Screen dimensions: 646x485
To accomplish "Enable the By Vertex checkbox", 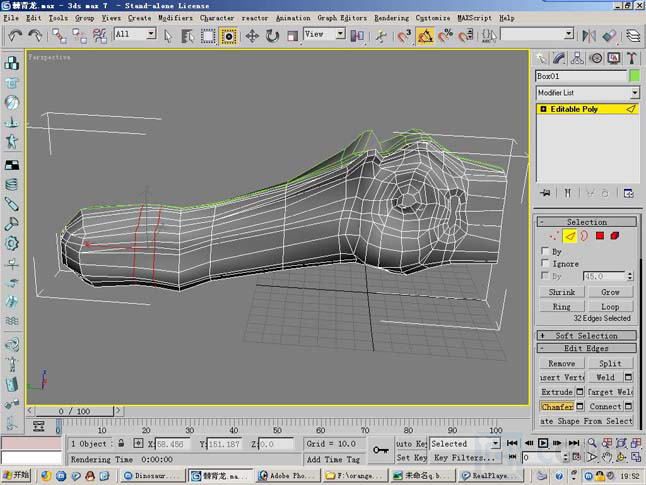I will pyautogui.click(x=545, y=251).
